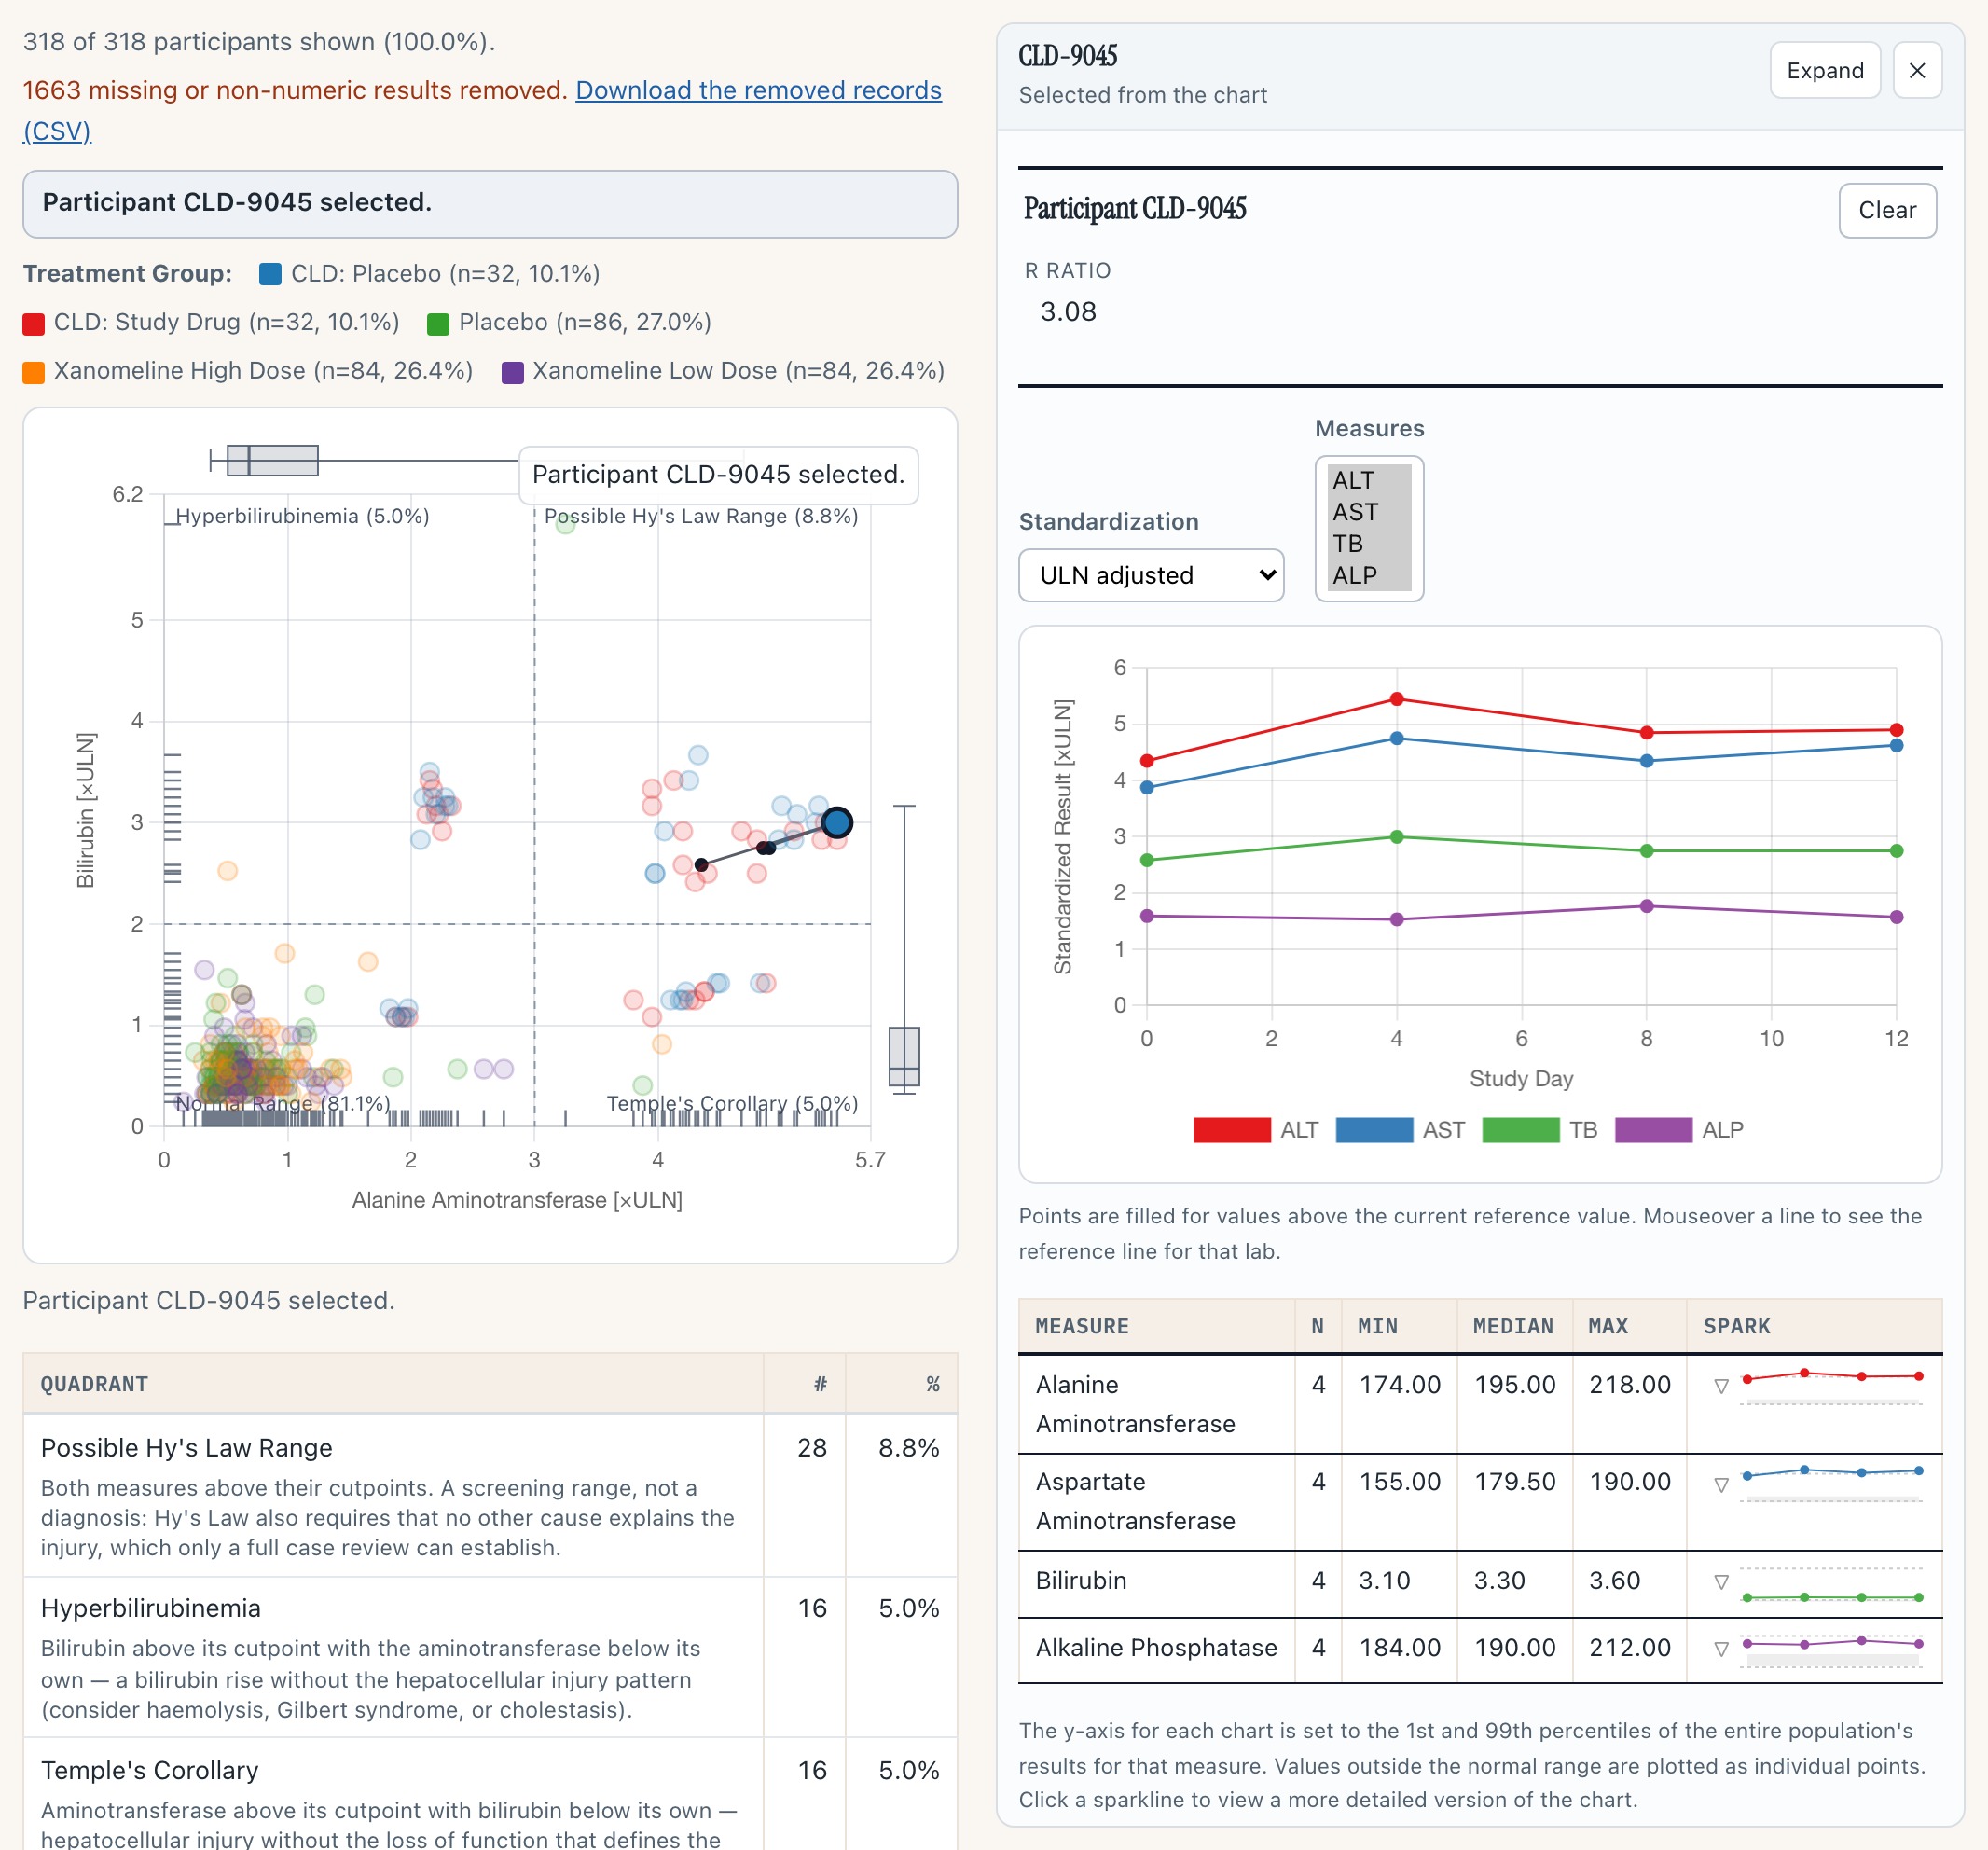Image resolution: width=1988 pixels, height=1850 pixels.
Task: Click the TB day 12 green point
Action: [1896, 851]
